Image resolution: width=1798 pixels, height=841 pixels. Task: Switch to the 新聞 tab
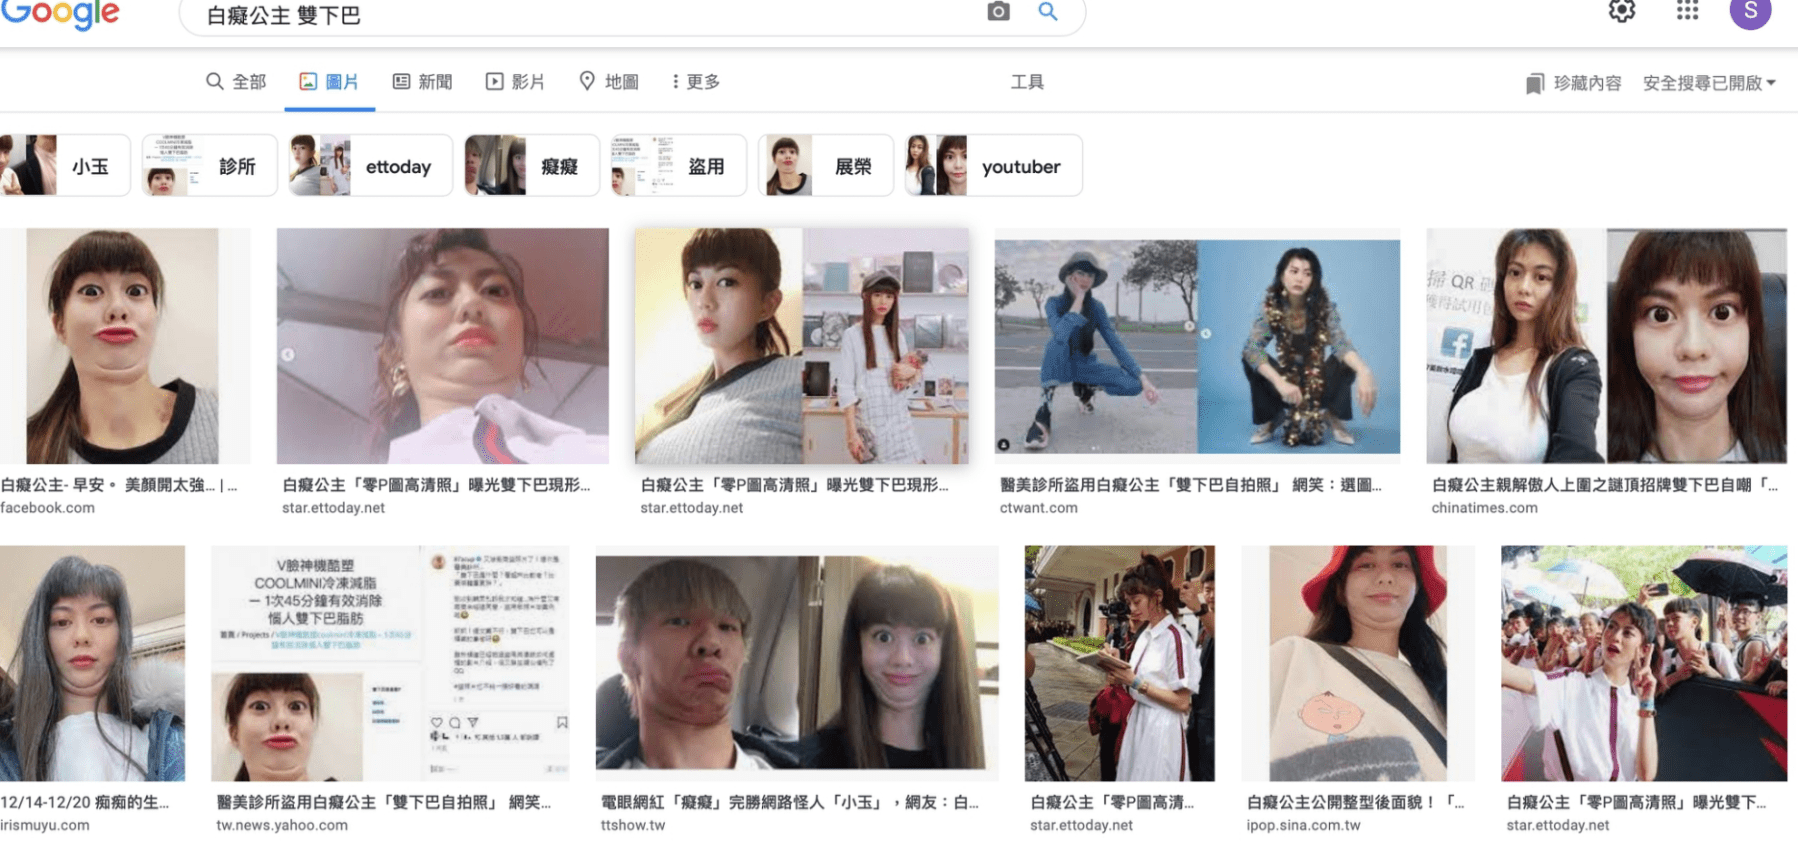[x=422, y=82]
